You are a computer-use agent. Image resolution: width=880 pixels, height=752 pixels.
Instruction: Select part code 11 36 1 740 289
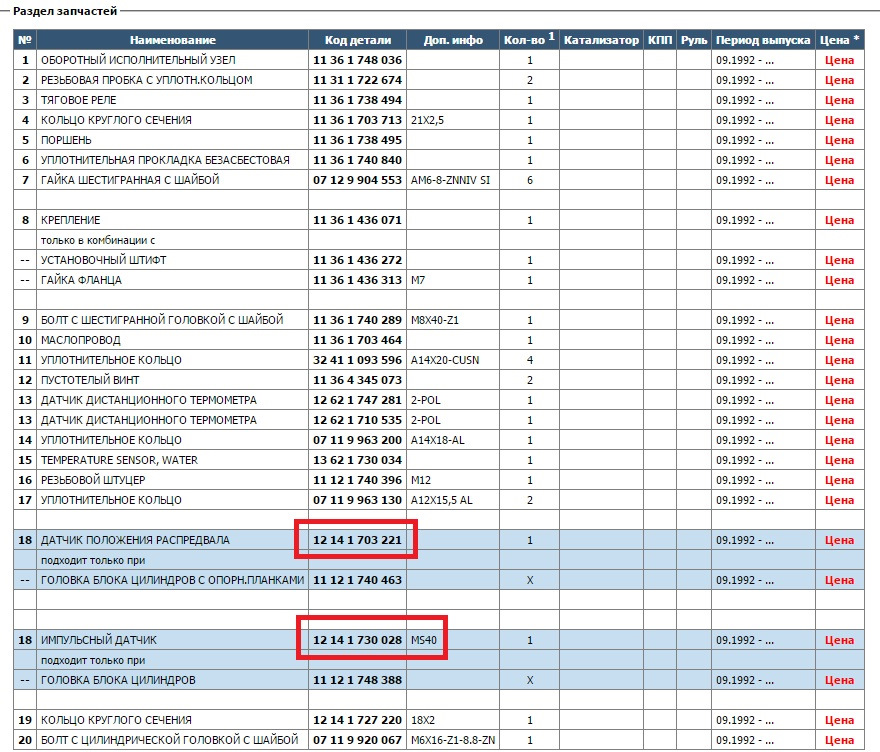pyautogui.click(x=358, y=320)
